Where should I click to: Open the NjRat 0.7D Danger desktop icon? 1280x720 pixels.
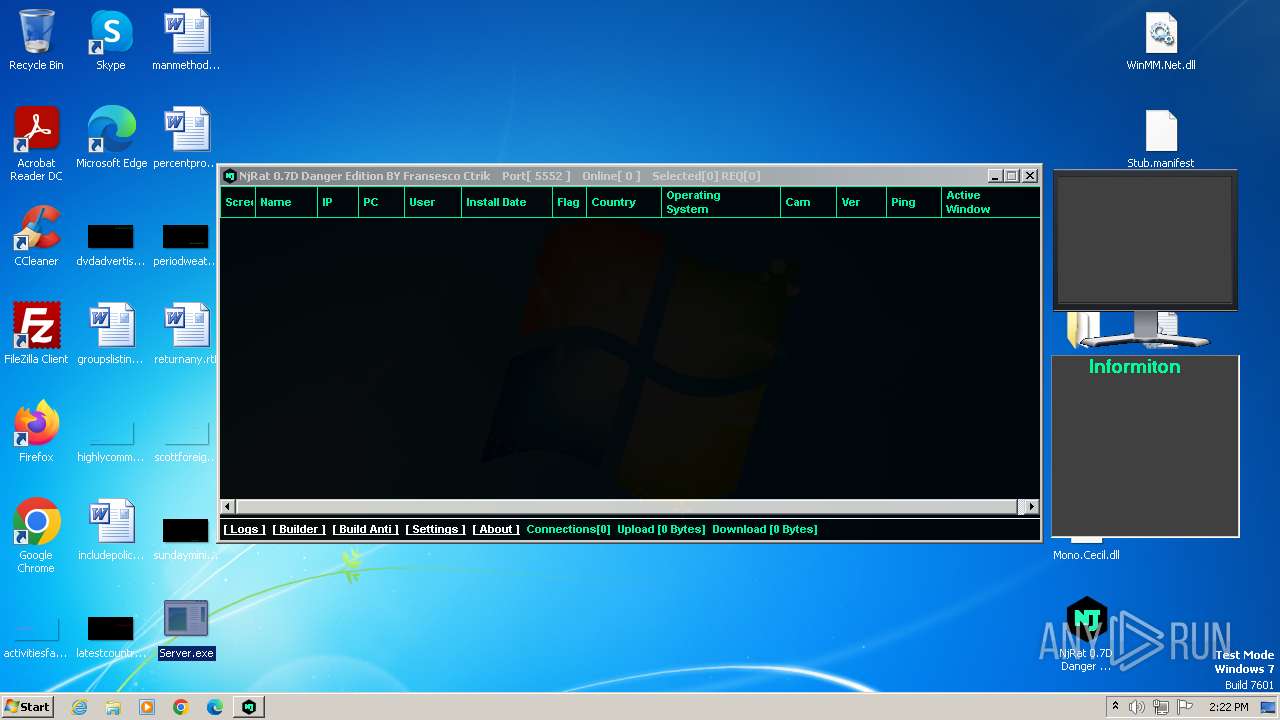(x=1086, y=634)
